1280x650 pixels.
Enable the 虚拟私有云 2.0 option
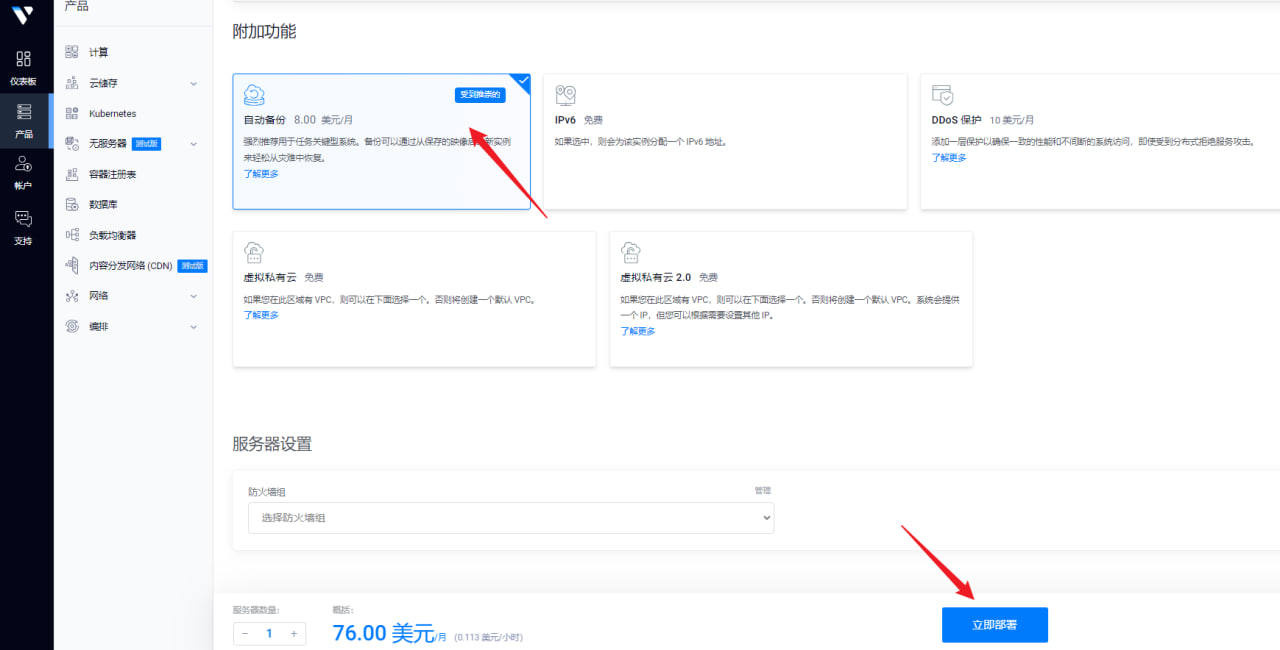point(790,299)
